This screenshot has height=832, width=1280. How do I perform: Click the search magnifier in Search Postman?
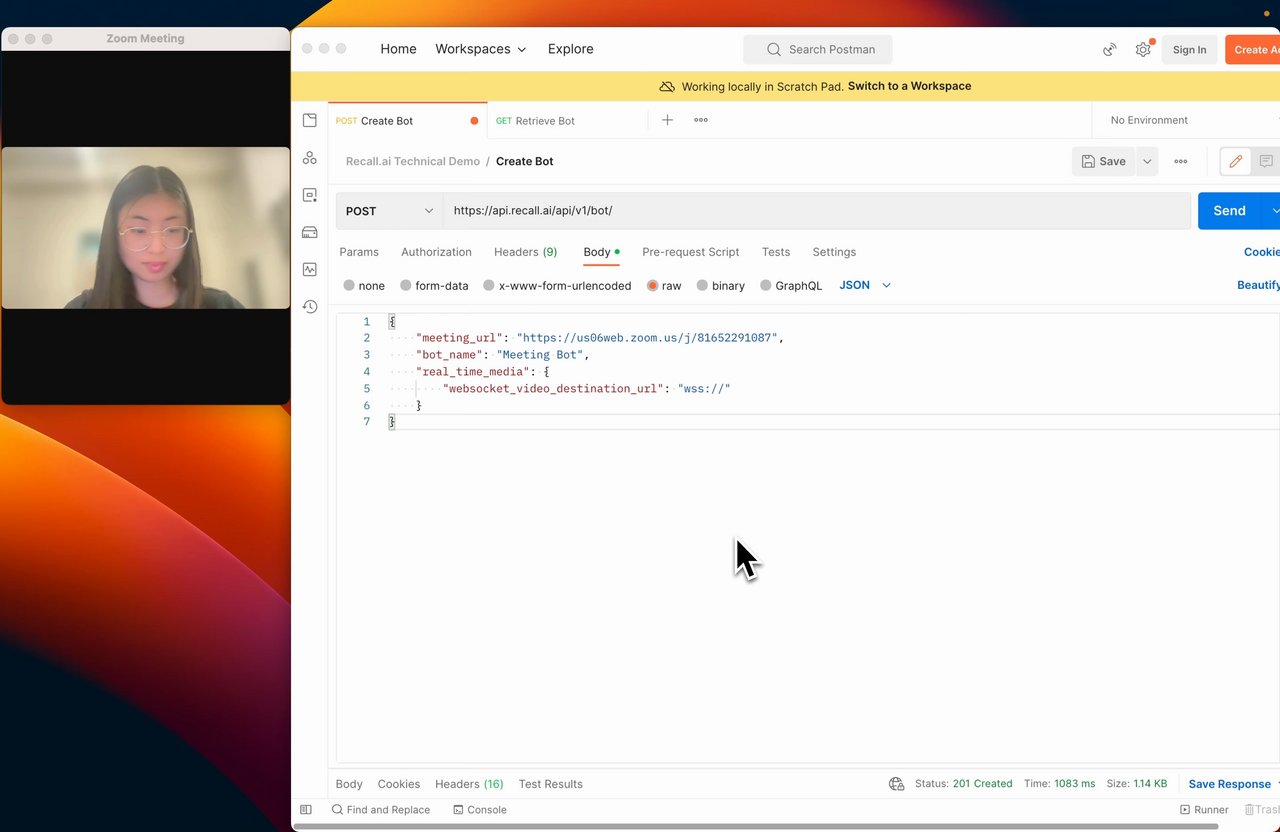(x=773, y=49)
